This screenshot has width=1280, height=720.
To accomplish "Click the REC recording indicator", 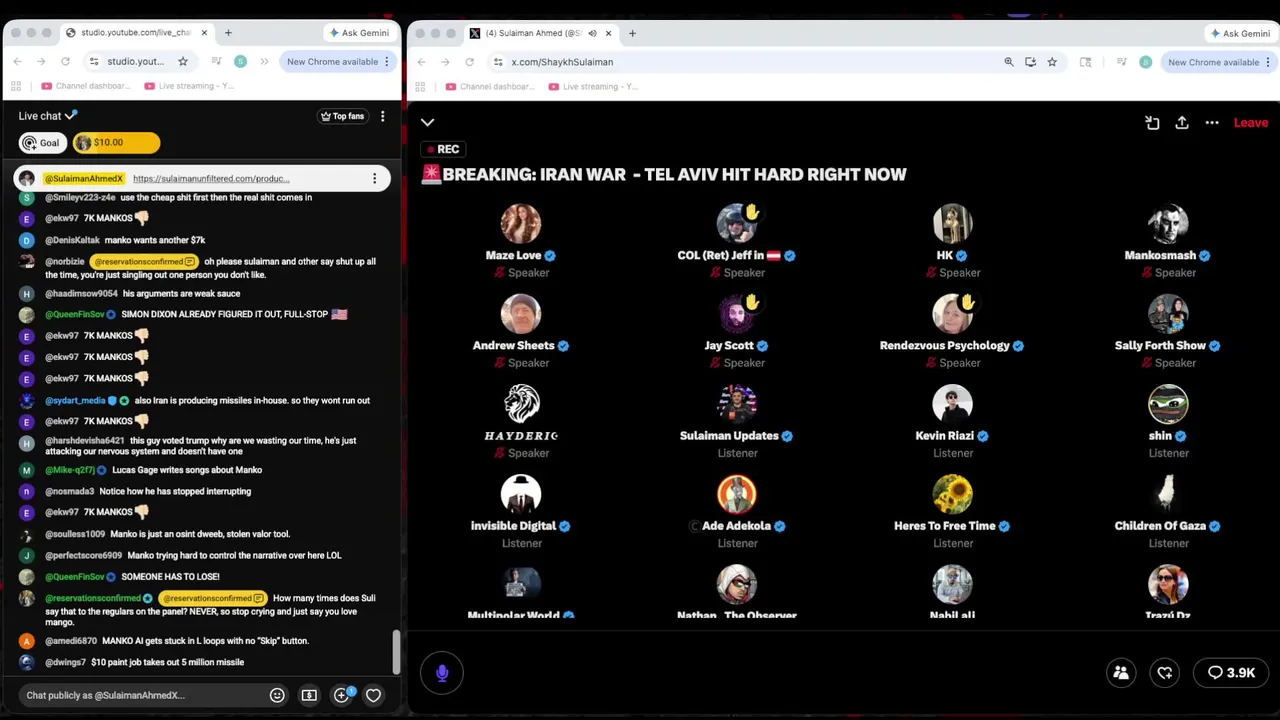I will tap(442, 149).
